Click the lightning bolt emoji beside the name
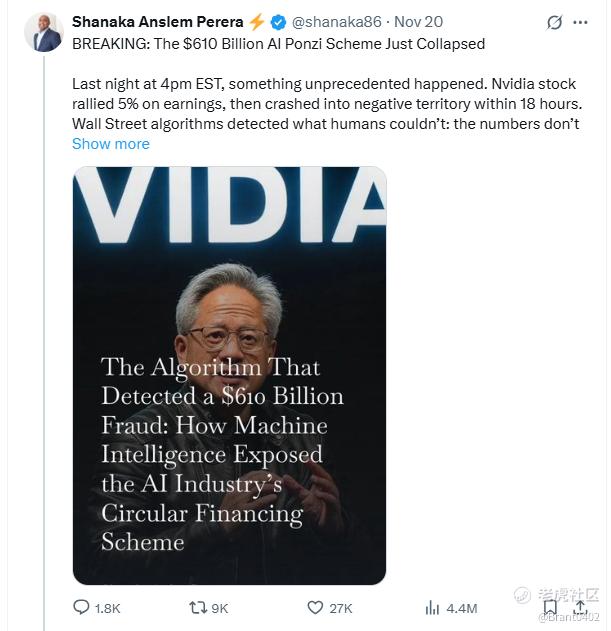 point(256,22)
